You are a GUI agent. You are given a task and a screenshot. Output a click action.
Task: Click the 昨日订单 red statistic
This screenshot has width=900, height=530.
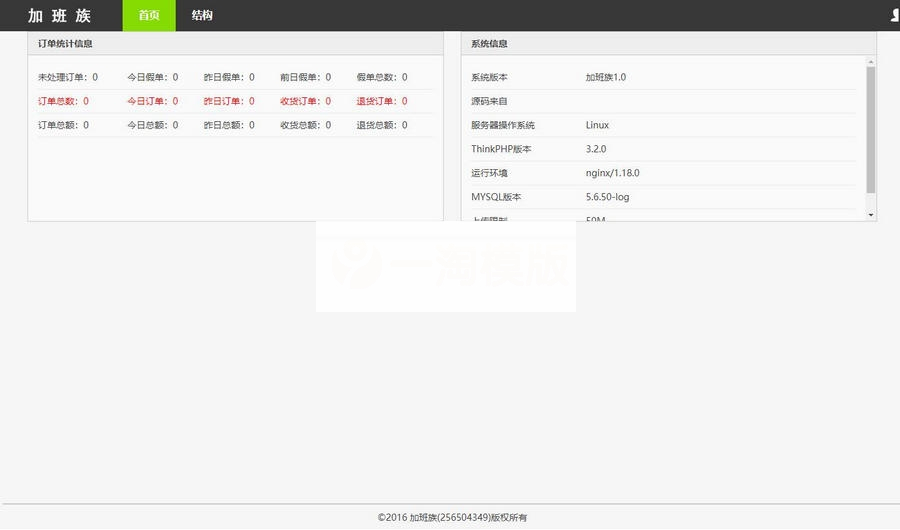[x=229, y=101]
